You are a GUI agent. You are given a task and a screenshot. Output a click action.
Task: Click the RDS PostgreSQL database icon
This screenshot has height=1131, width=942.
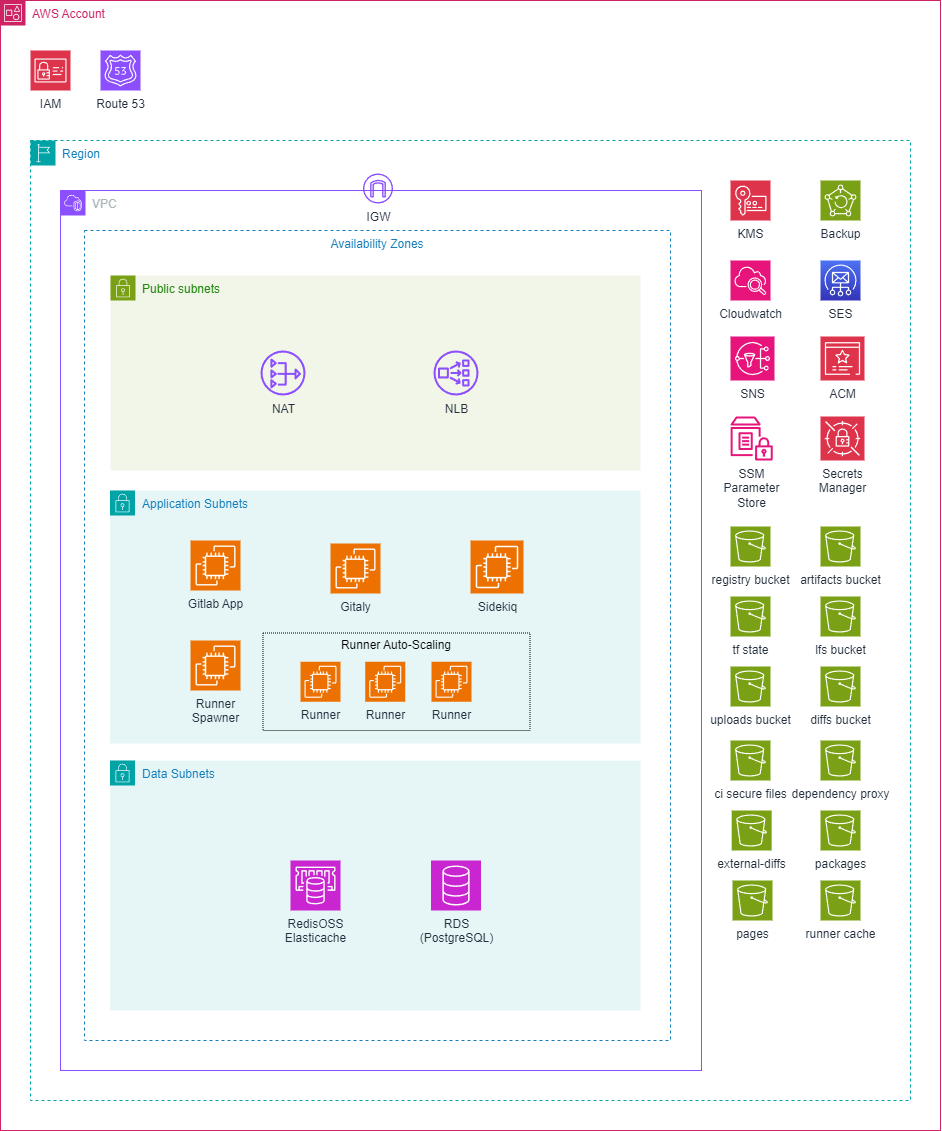click(x=456, y=885)
